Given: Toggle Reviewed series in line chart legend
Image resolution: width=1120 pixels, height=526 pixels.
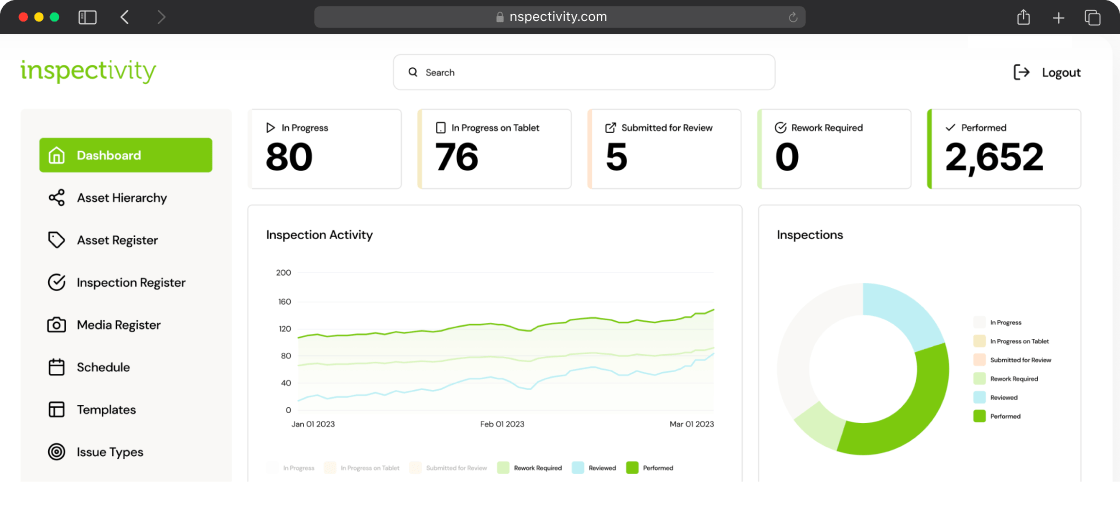Looking at the screenshot, I should point(594,468).
